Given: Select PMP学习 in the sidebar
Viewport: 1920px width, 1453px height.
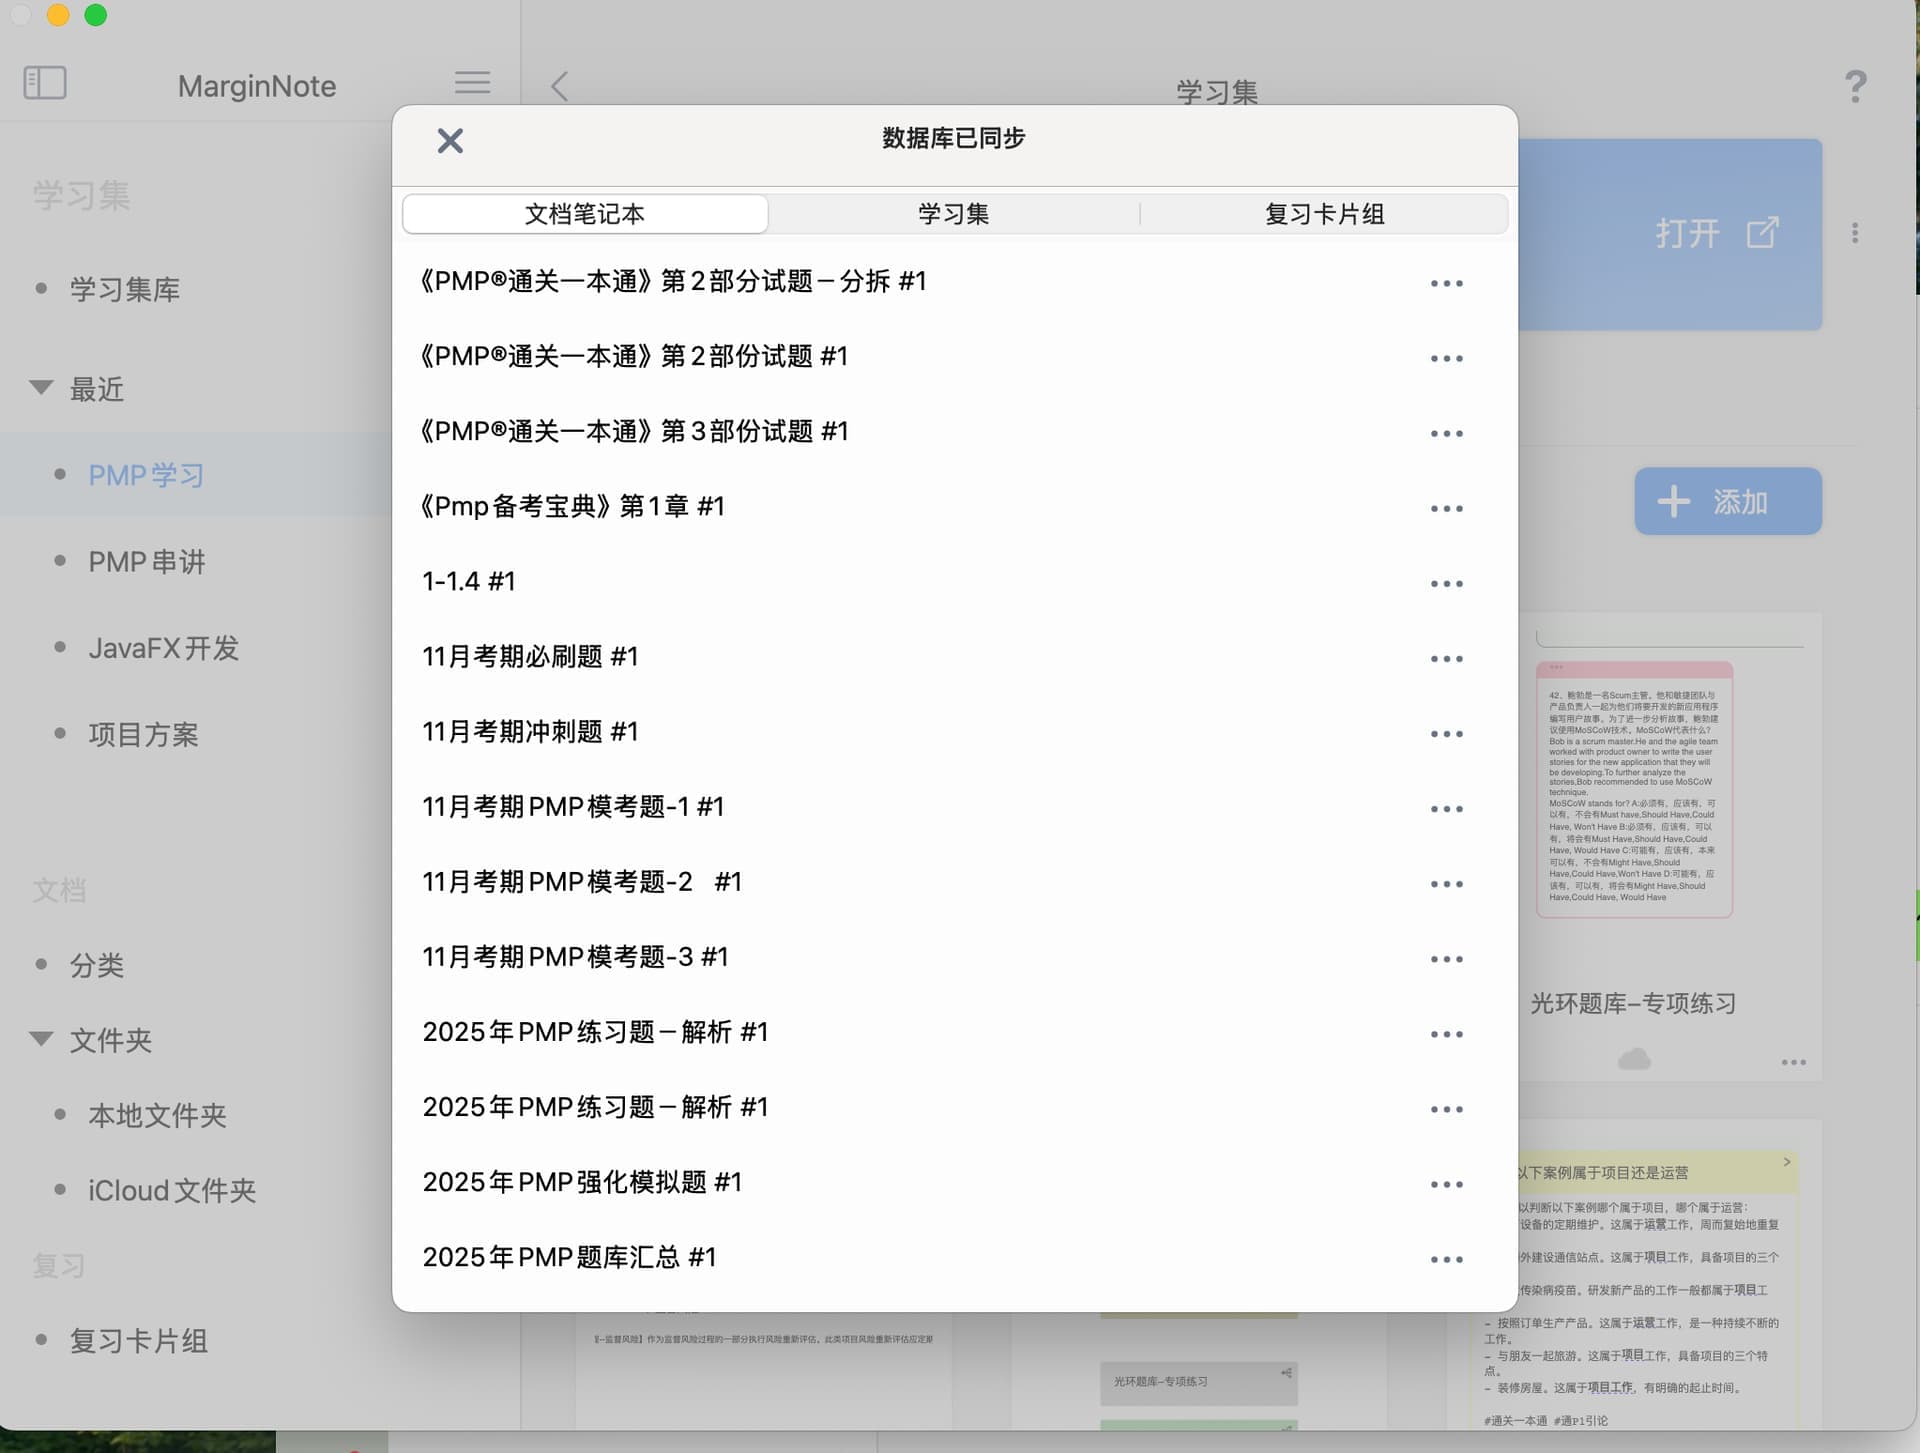Looking at the screenshot, I should point(146,475).
